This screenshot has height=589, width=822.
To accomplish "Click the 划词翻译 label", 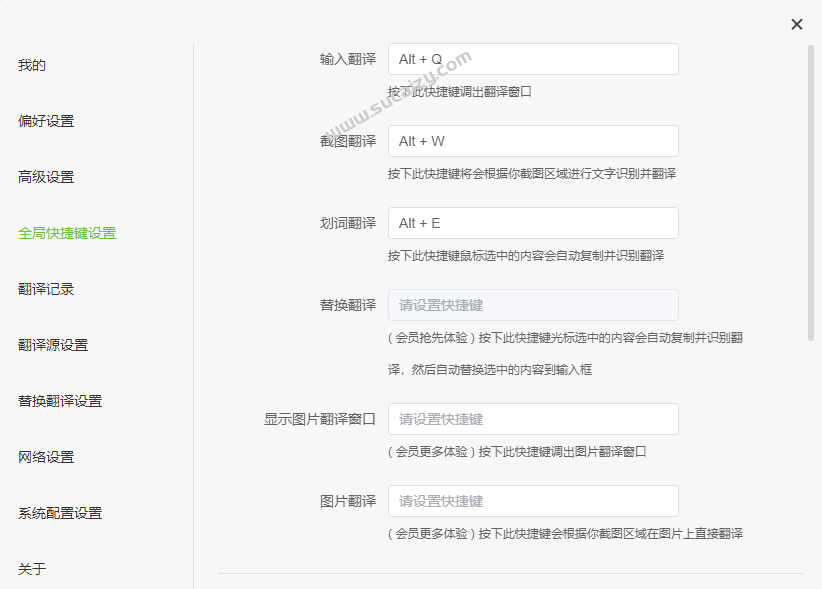I will pyautogui.click(x=348, y=223).
